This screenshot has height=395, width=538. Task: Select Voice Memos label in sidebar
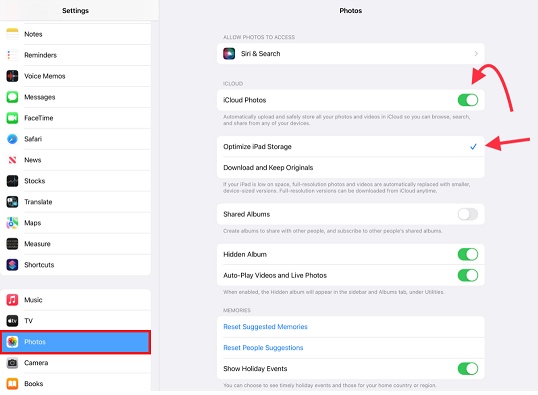coord(45,76)
